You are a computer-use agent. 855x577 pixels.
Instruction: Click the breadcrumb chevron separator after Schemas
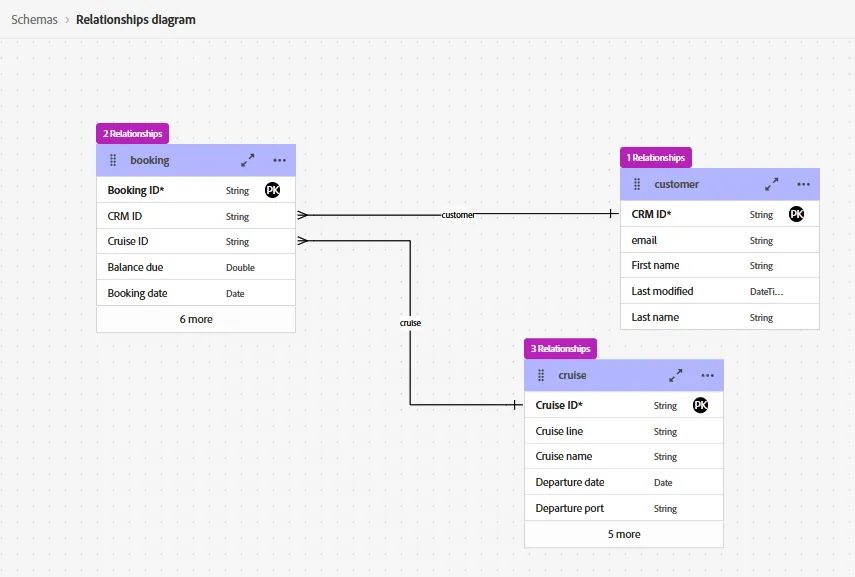[67, 20]
